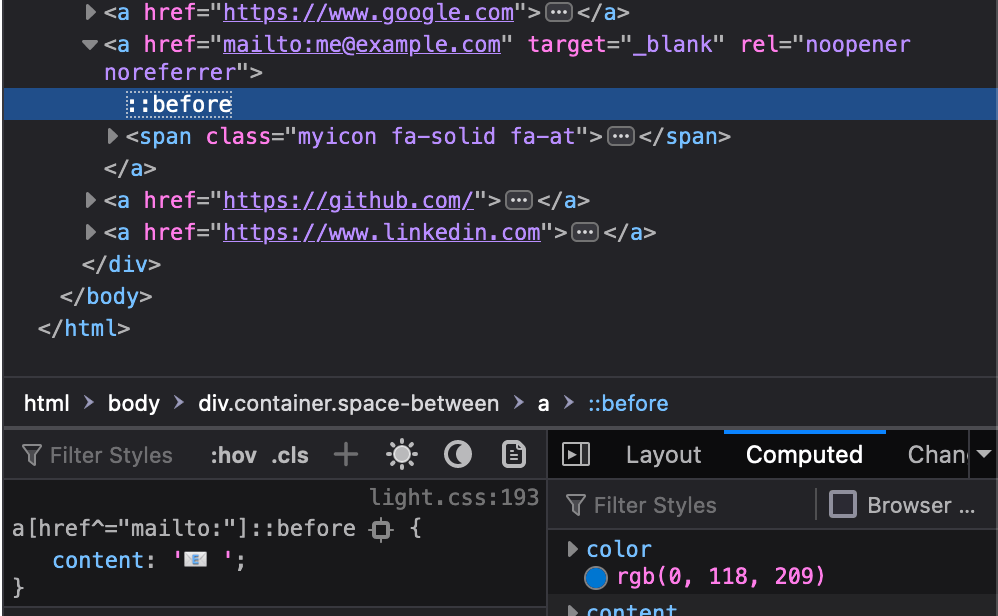Image resolution: width=998 pixels, height=616 pixels.
Task: Click the class="myicon fa-solid fa-at" attribute
Action: (x=397, y=136)
